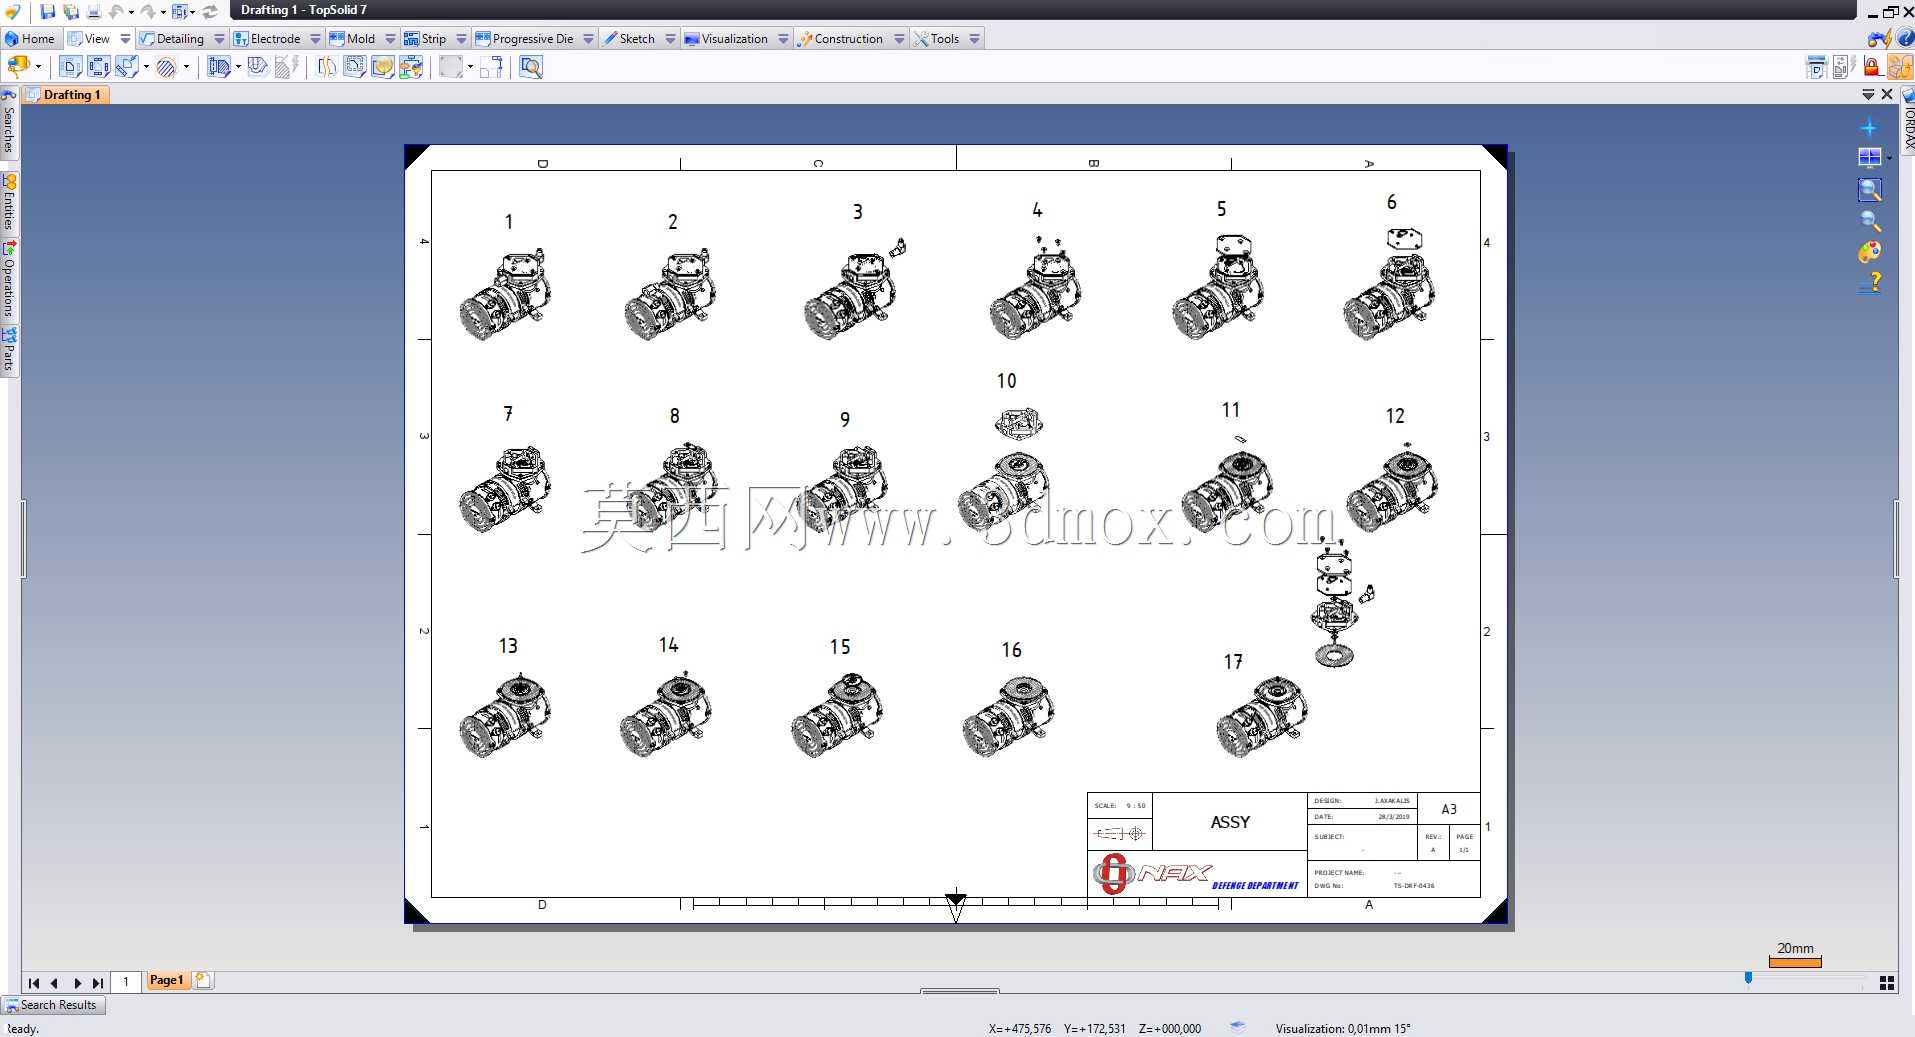Expand the View tab dropdown arrow
1915x1037 pixels.
(x=124, y=39)
